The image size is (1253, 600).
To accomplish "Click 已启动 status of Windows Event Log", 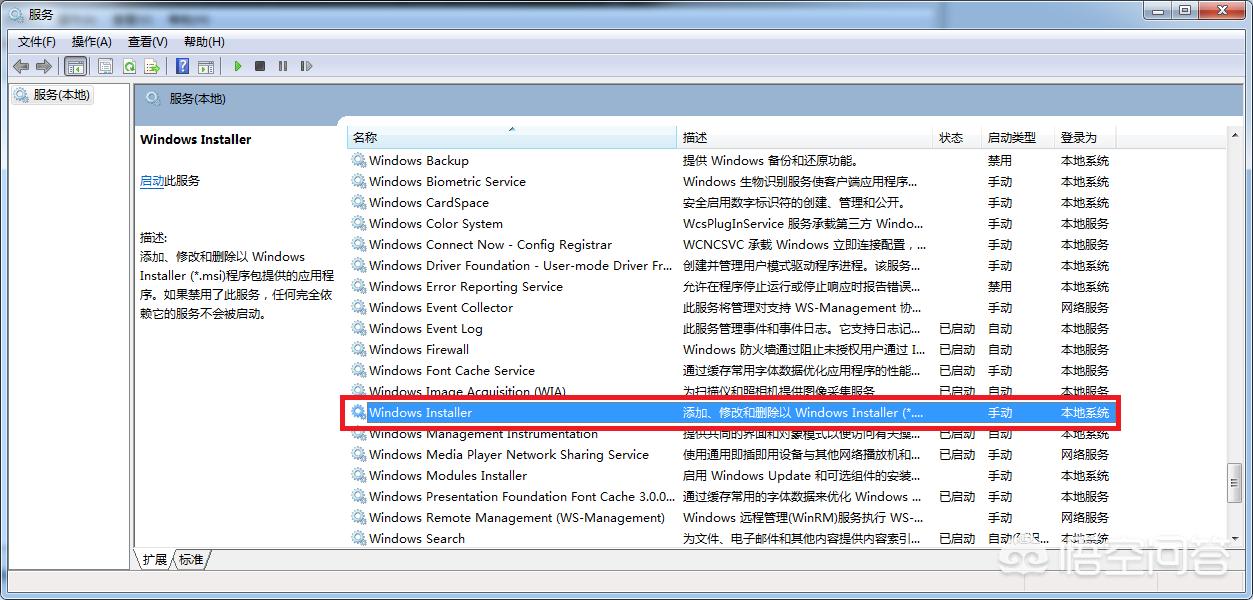I will coord(957,328).
